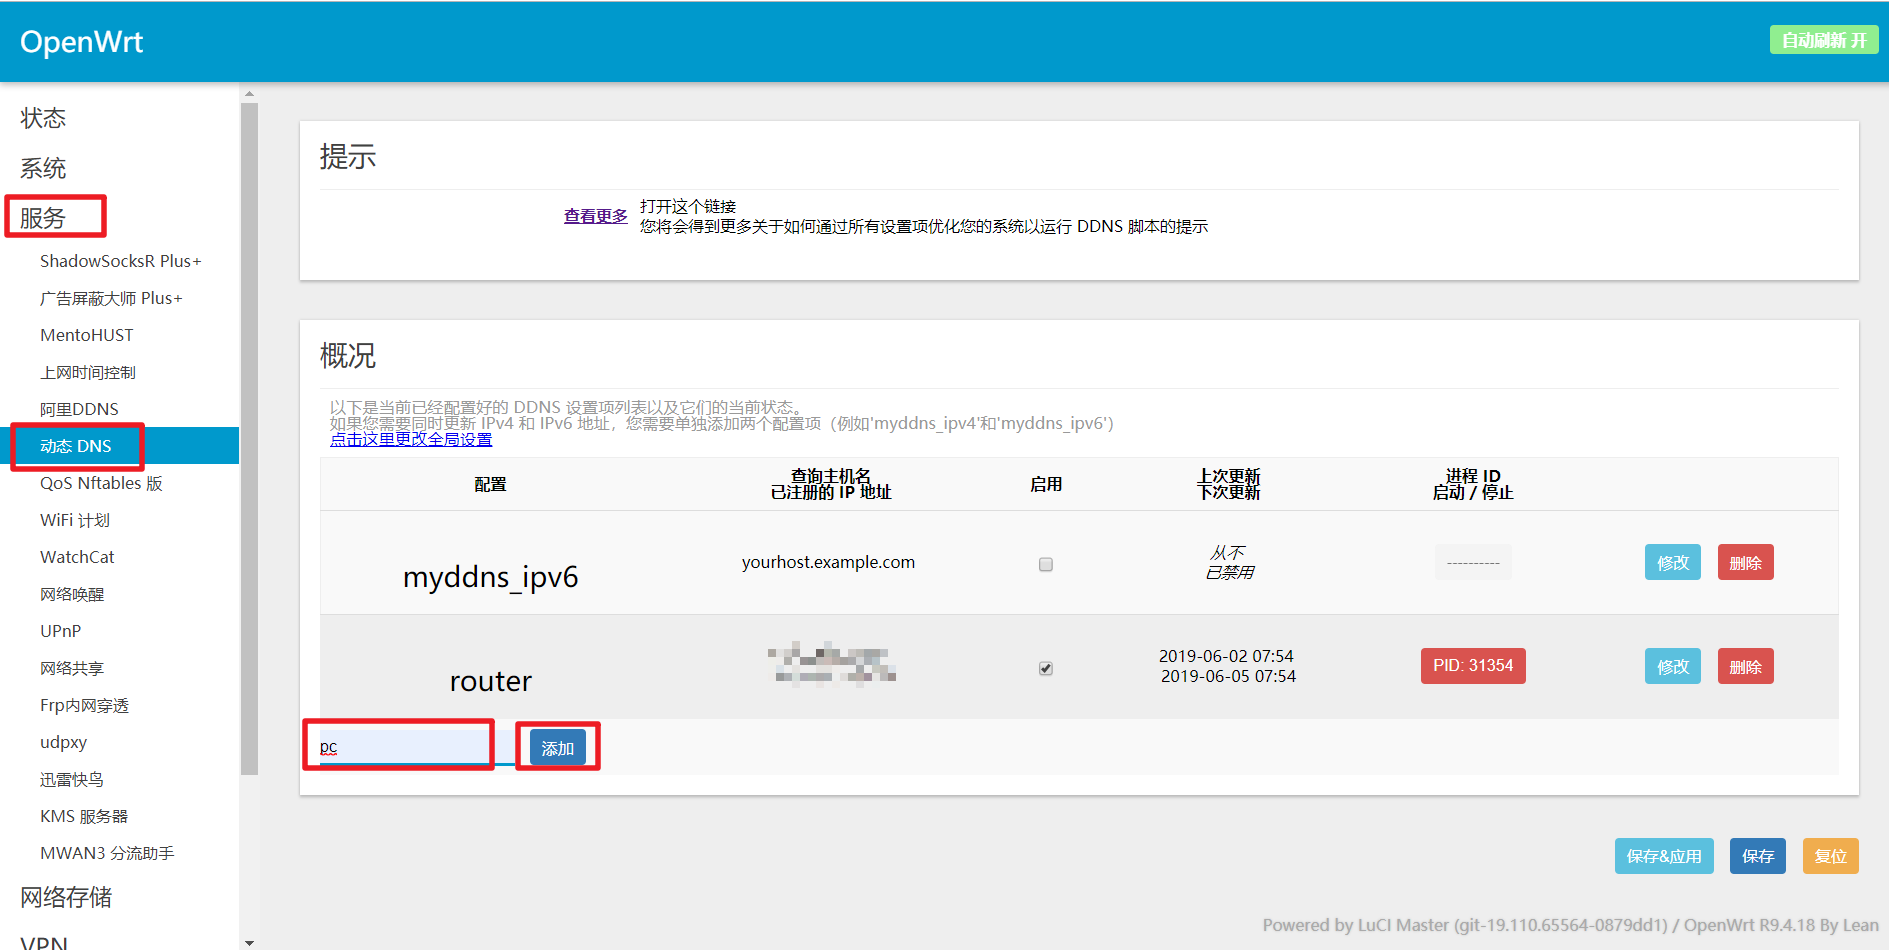Expand the 状态 menu section
The height and width of the screenshot is (950, 1889).
(43, 118)
